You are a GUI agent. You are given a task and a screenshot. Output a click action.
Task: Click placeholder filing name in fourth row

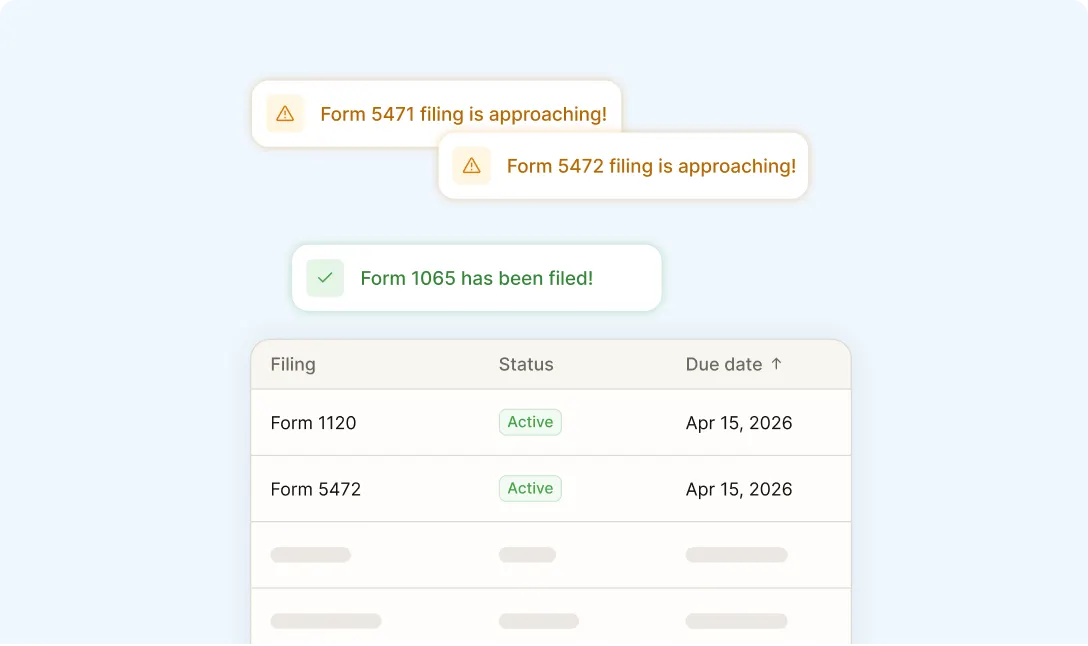tap(326, 621)
